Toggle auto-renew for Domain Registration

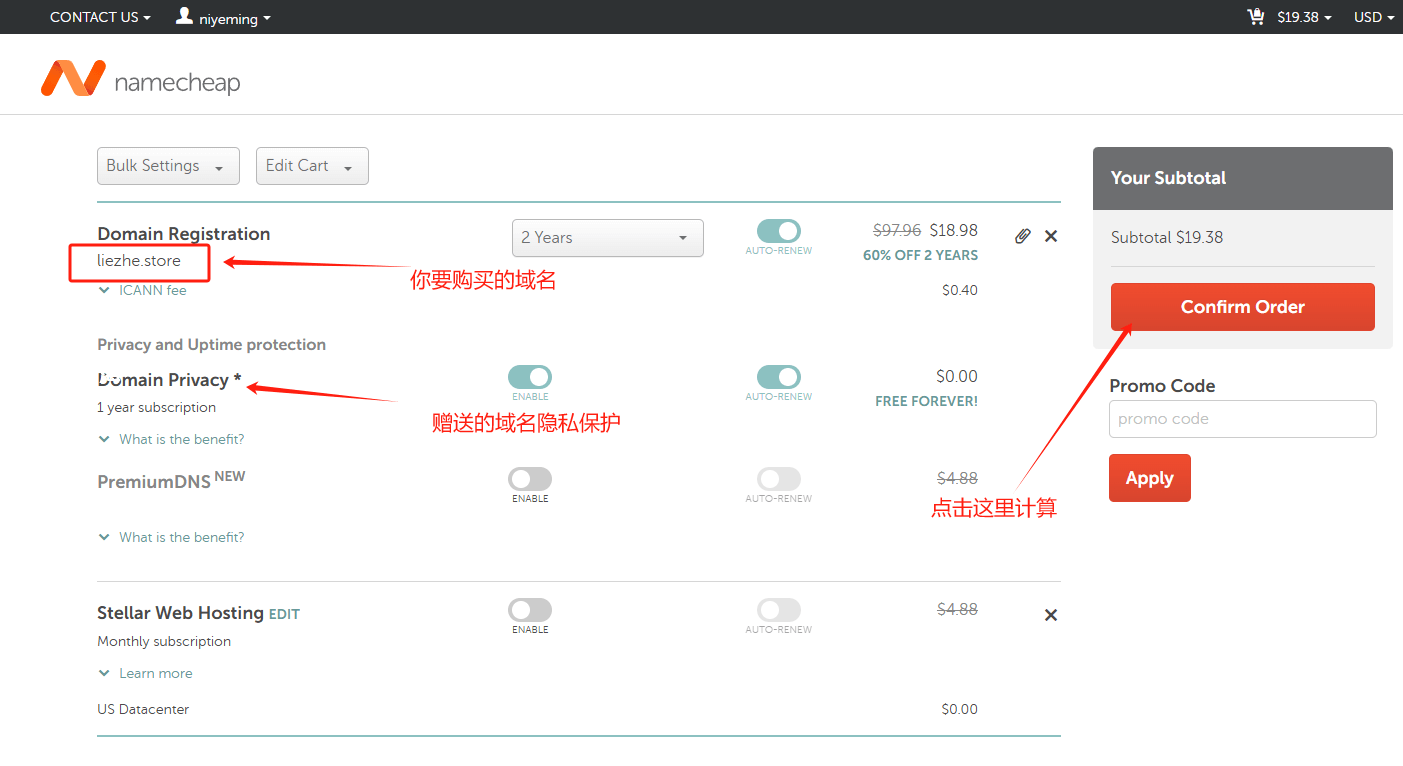[779, 231]
